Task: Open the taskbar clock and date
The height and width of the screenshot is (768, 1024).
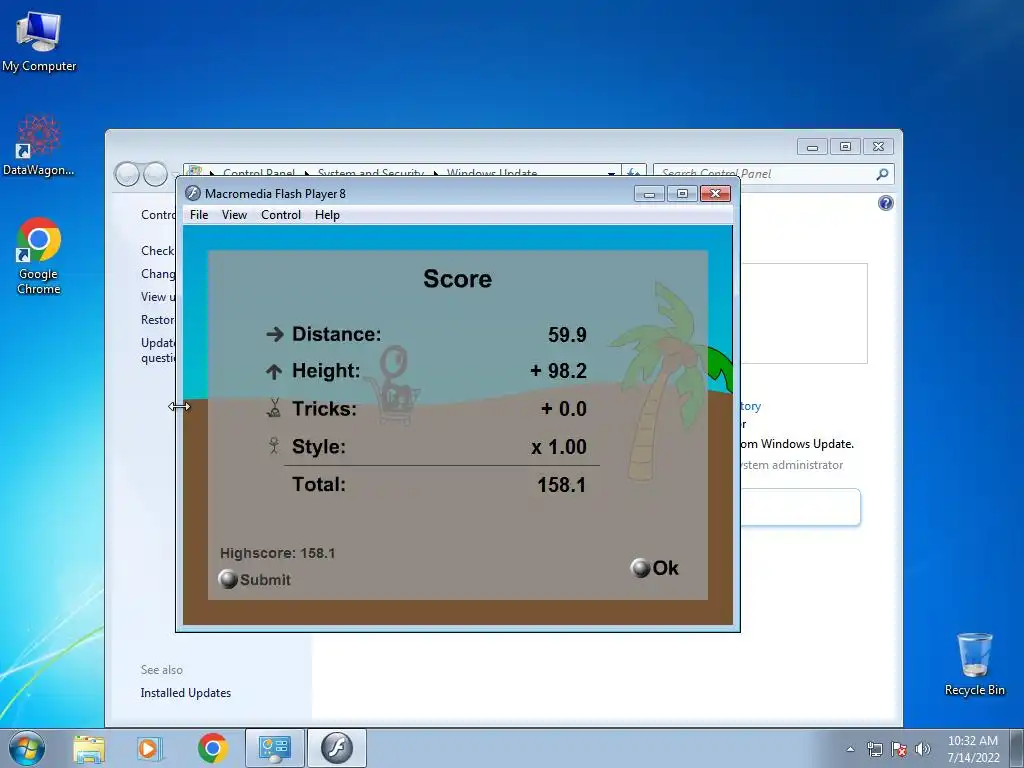Action: pyautogui.click(x=973, y=749)
